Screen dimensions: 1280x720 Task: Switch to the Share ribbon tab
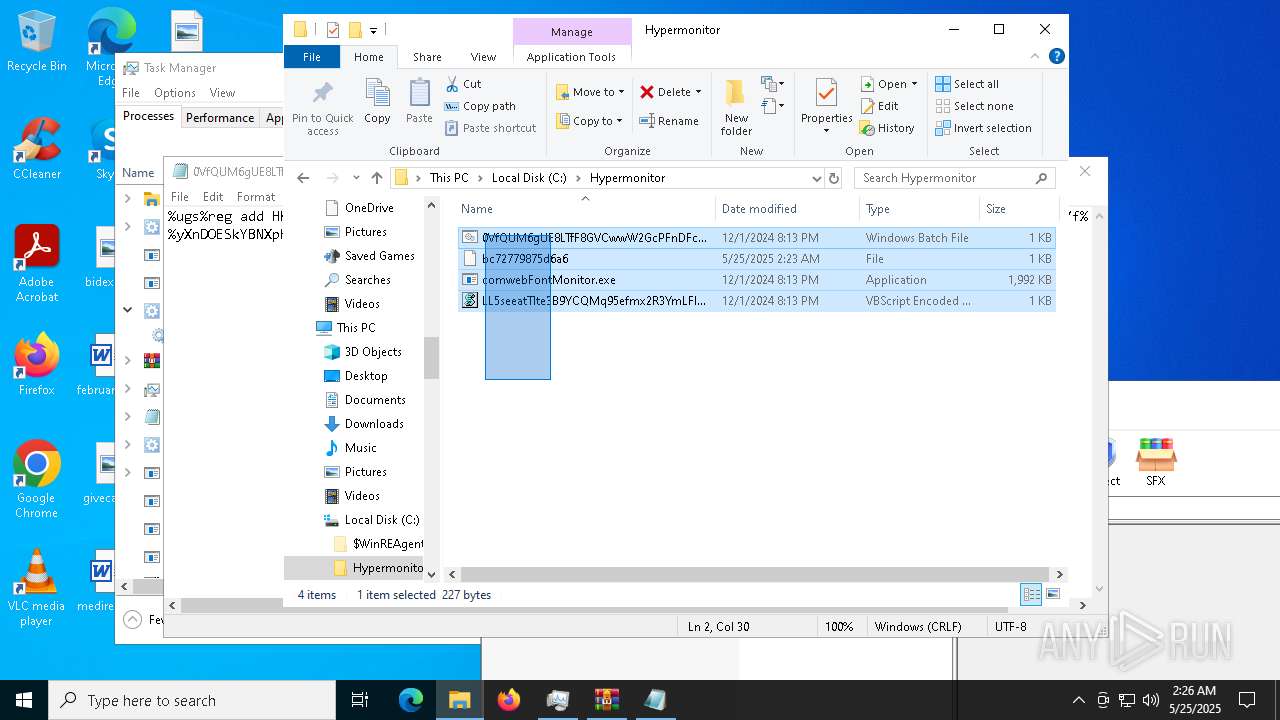427,57
